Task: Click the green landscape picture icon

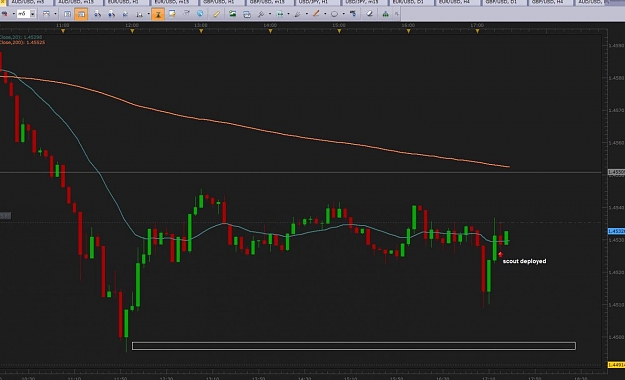Action: click(x=232, y=14)
